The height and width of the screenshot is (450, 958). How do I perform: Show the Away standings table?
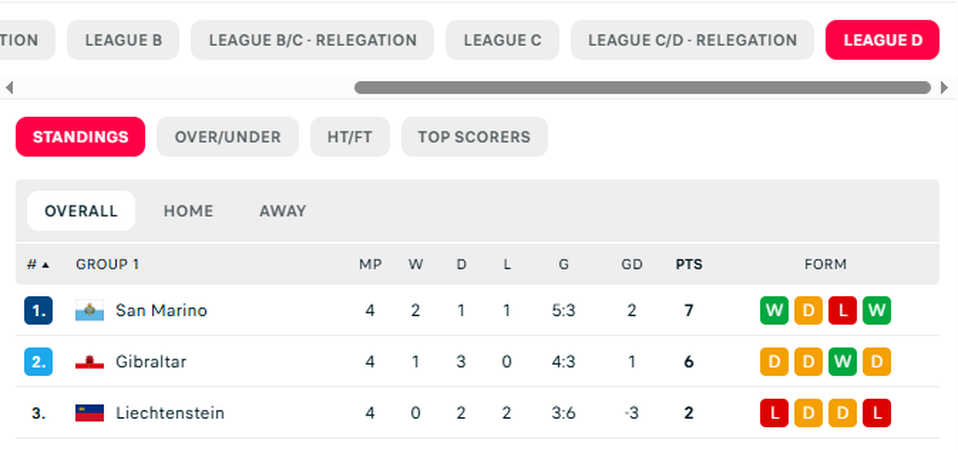tap(282, 211)
